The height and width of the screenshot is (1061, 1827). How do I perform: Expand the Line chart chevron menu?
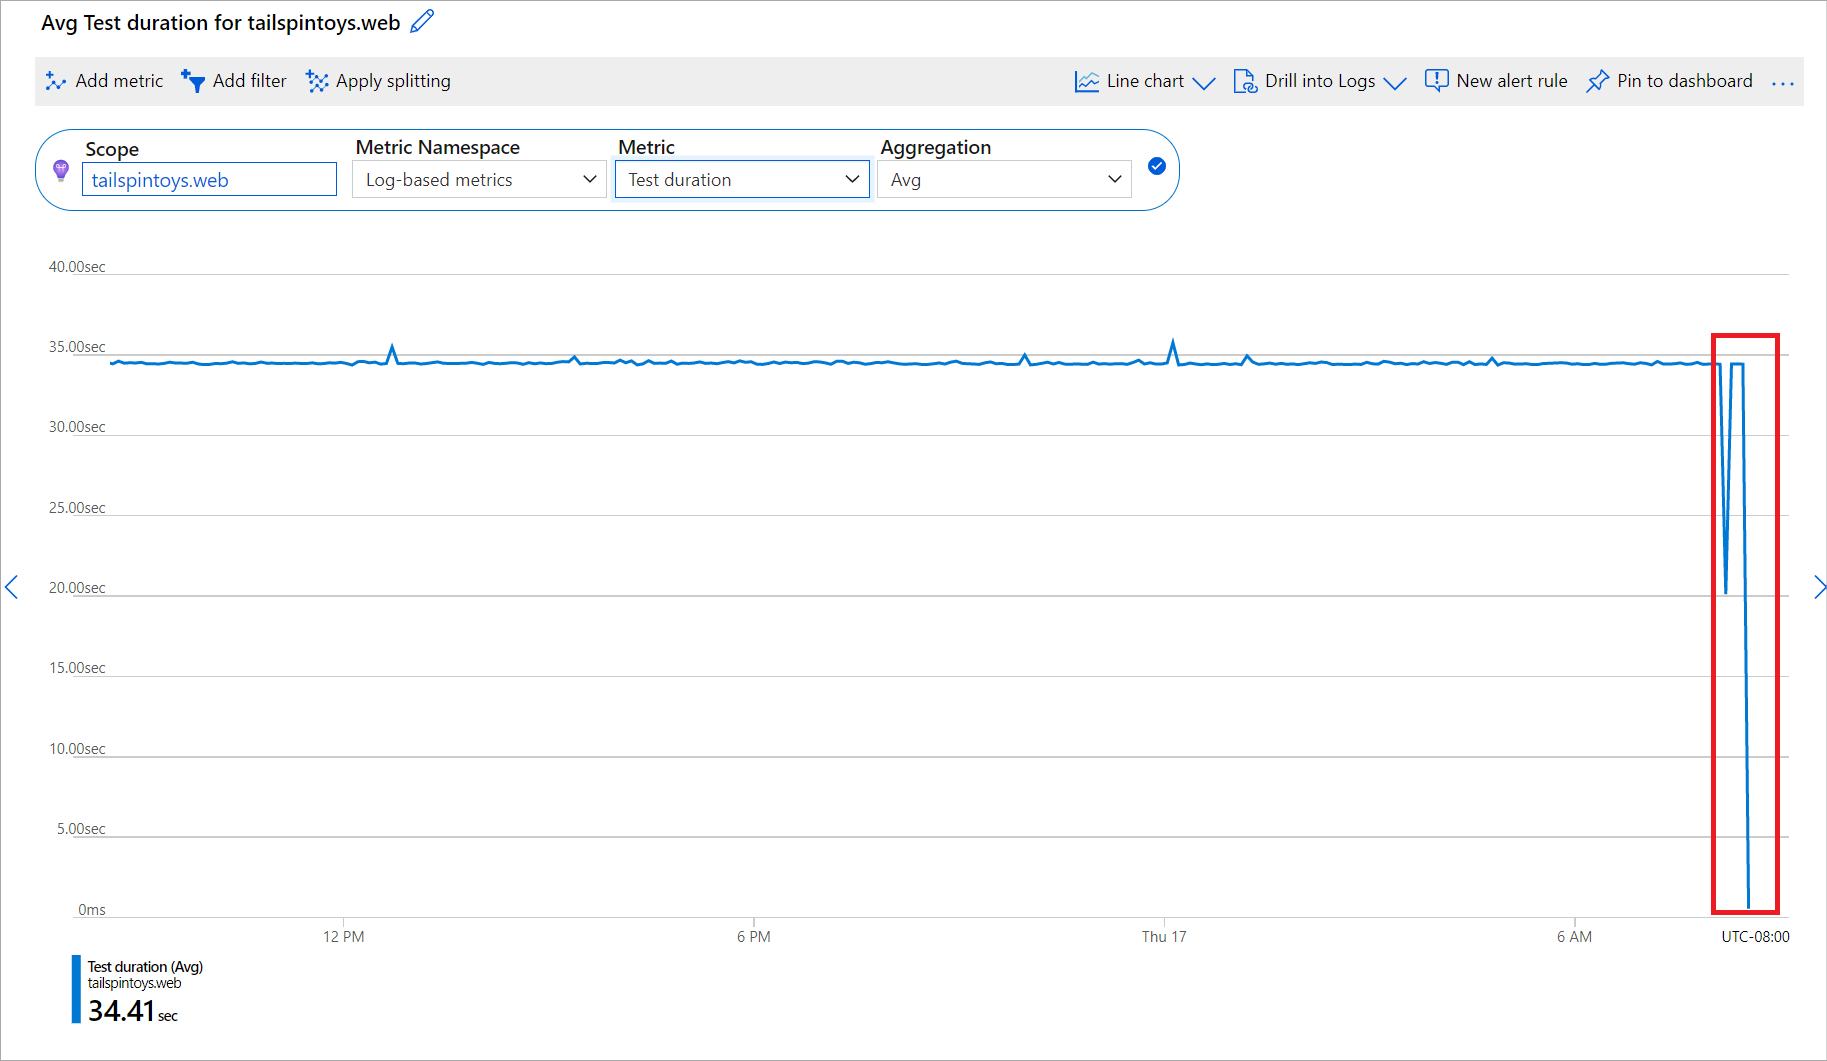1205,83
